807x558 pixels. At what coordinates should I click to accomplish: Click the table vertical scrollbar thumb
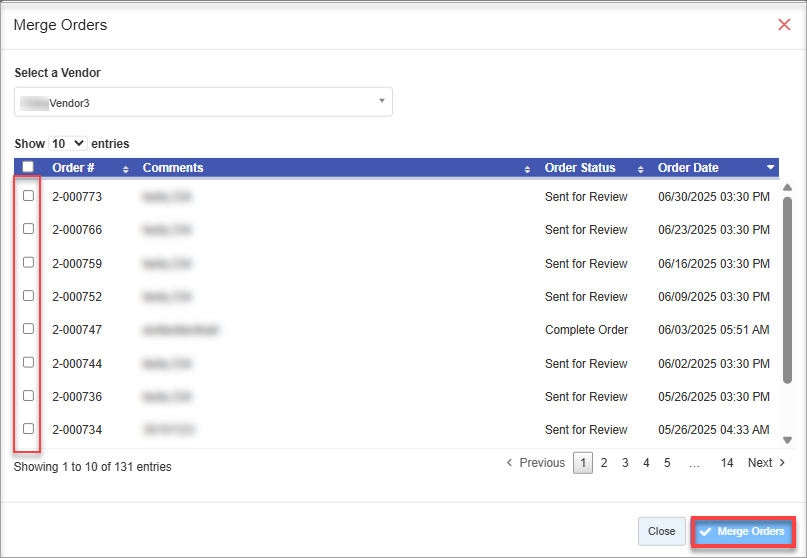point(787,290)
